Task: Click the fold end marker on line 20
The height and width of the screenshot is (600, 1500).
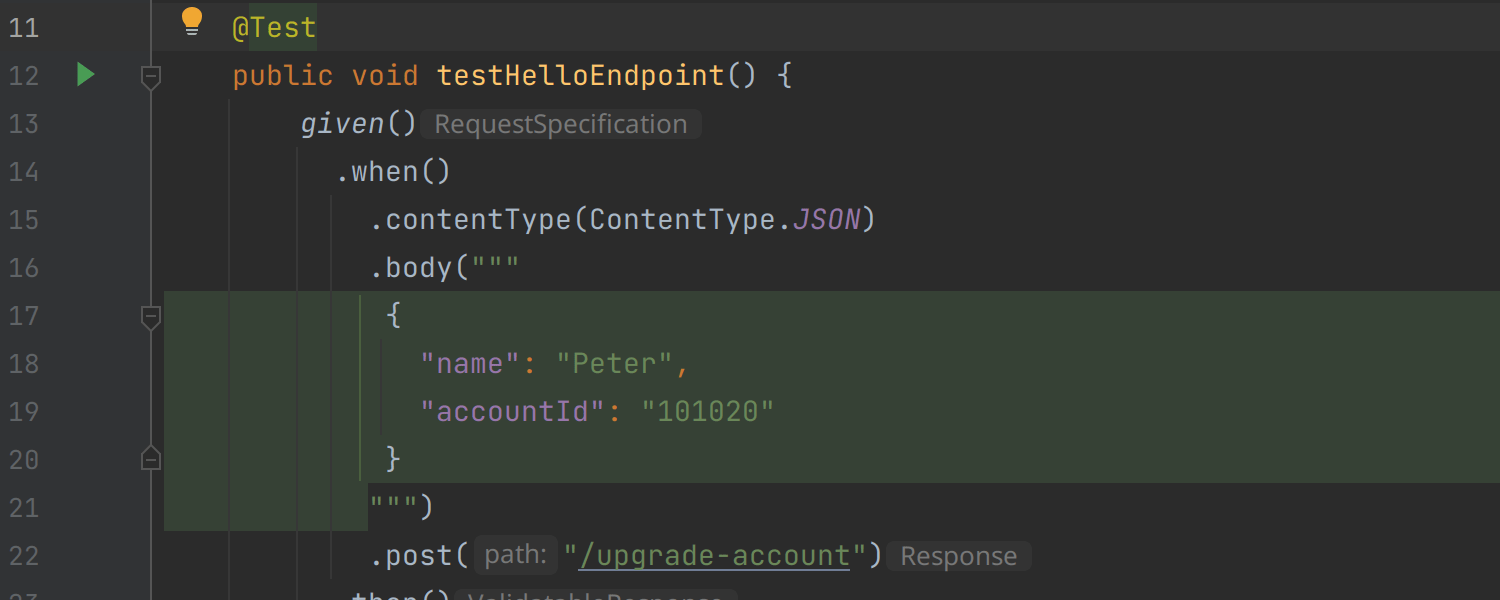Action: point(151,459)
